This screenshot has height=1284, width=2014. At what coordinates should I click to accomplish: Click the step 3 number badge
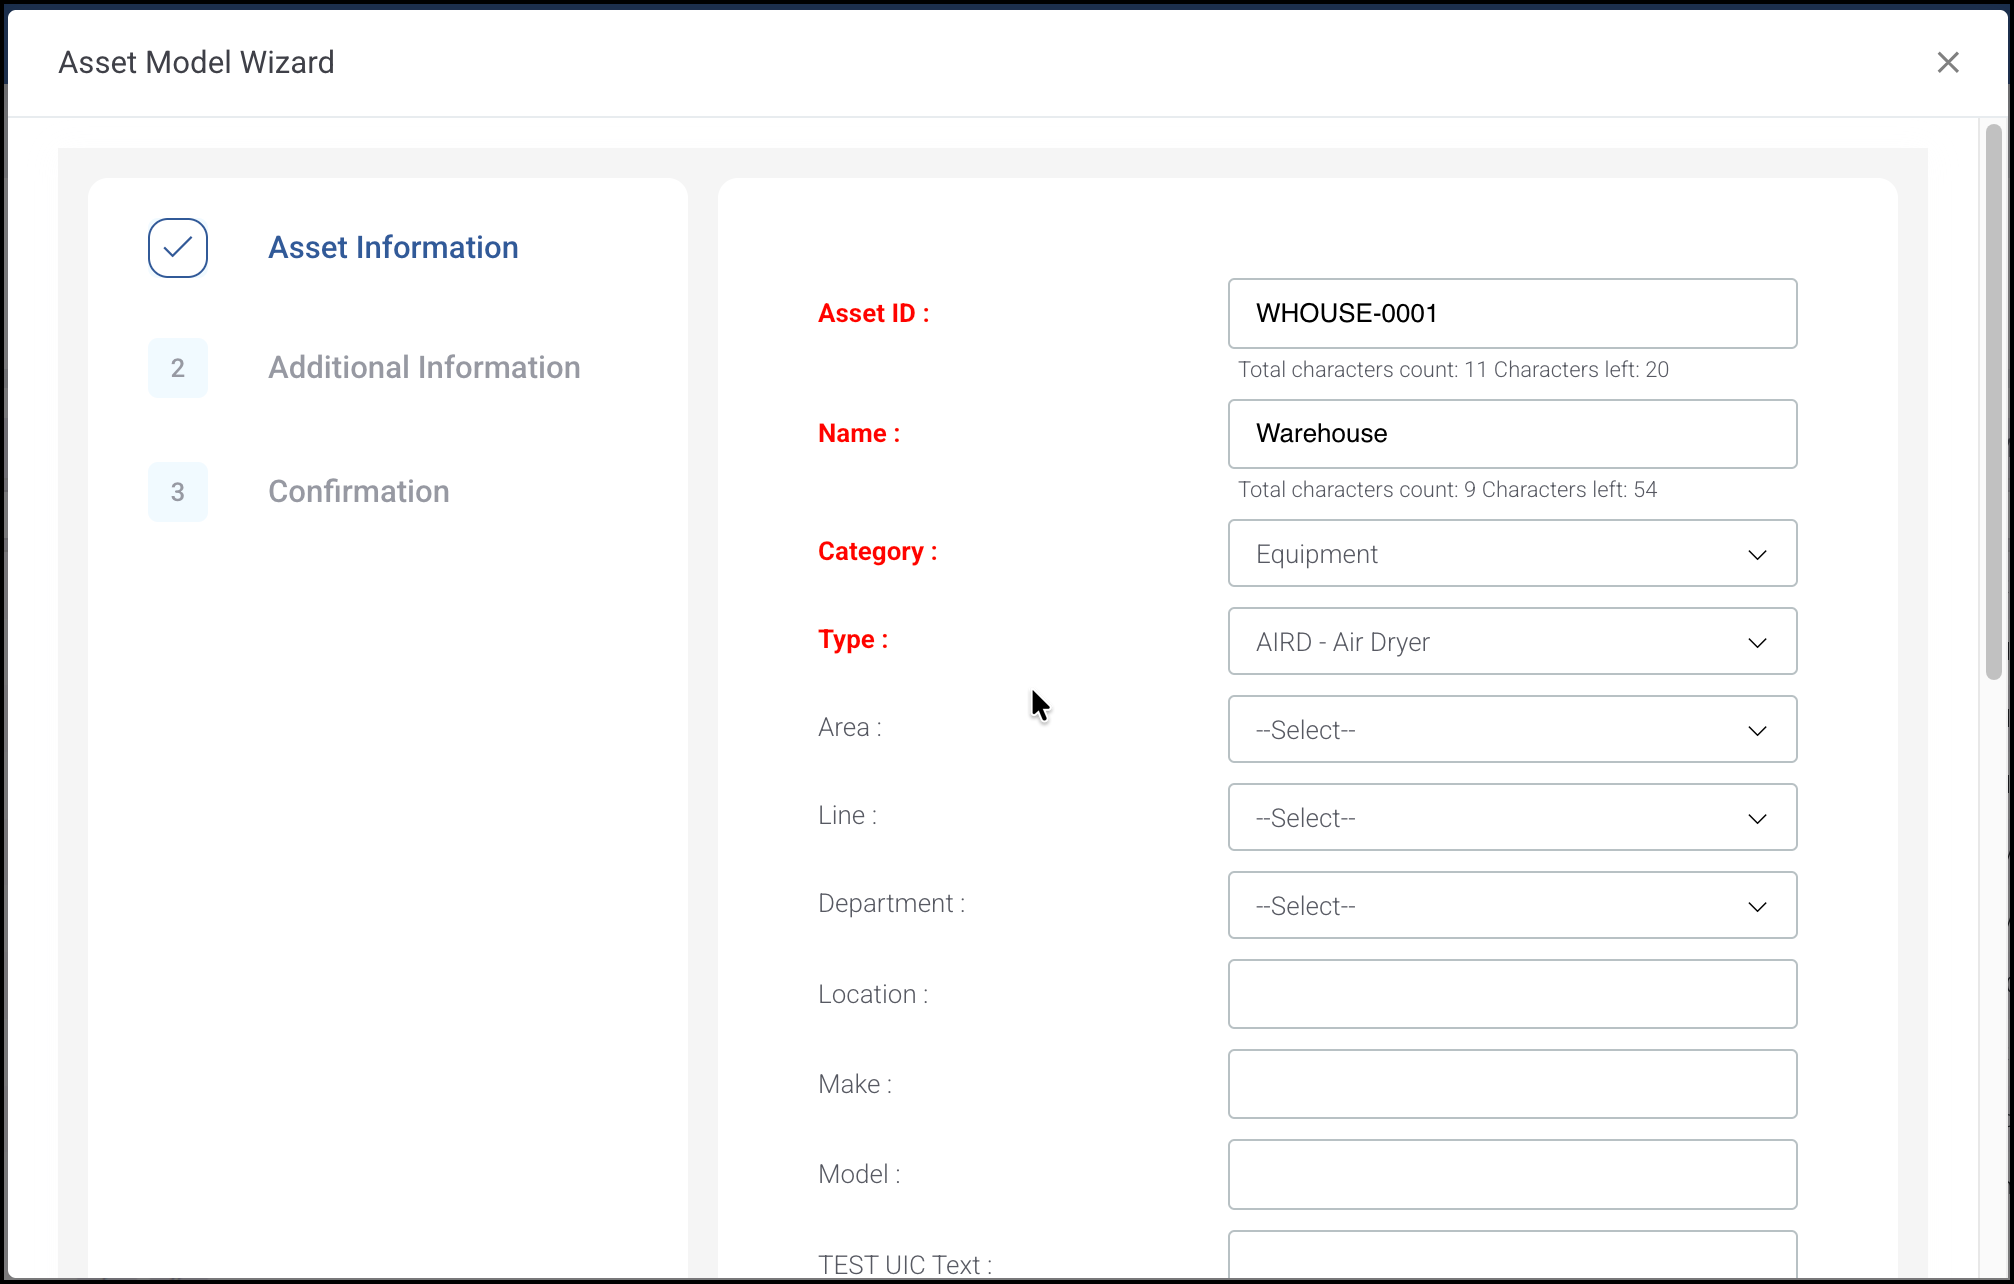coord(178,492)
